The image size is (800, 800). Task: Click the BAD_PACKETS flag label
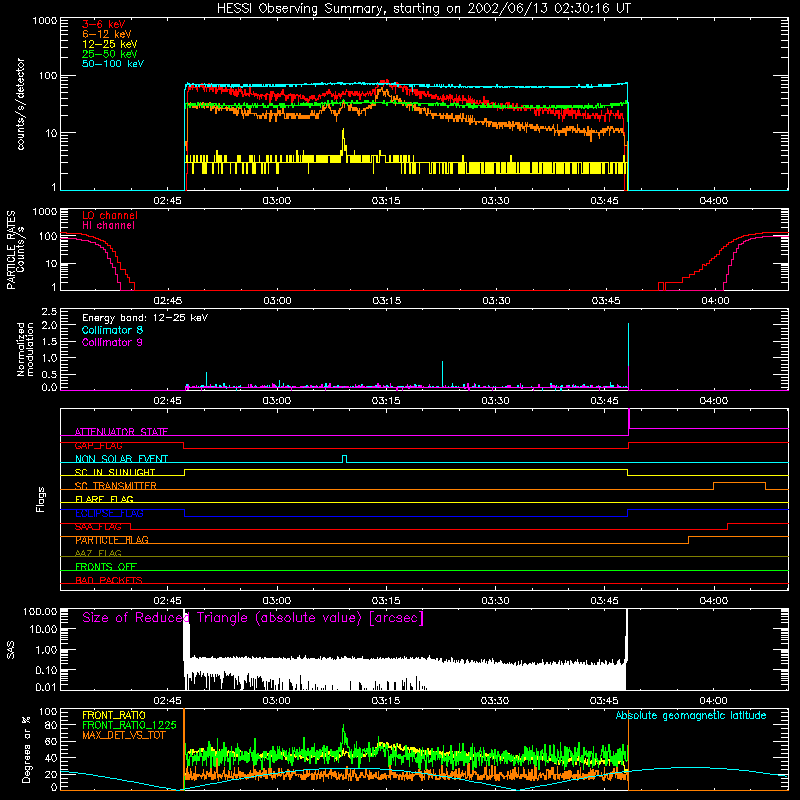tap(109, 580)
